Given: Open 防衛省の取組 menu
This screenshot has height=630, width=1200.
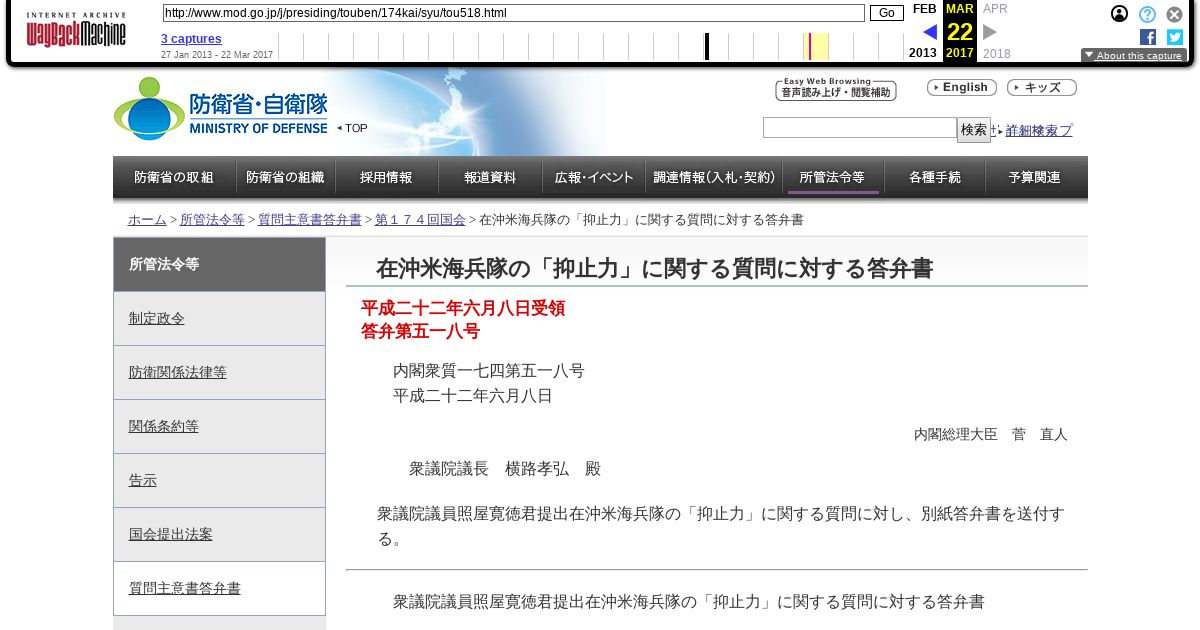Looking at the screenshot, I should (174, 177).
